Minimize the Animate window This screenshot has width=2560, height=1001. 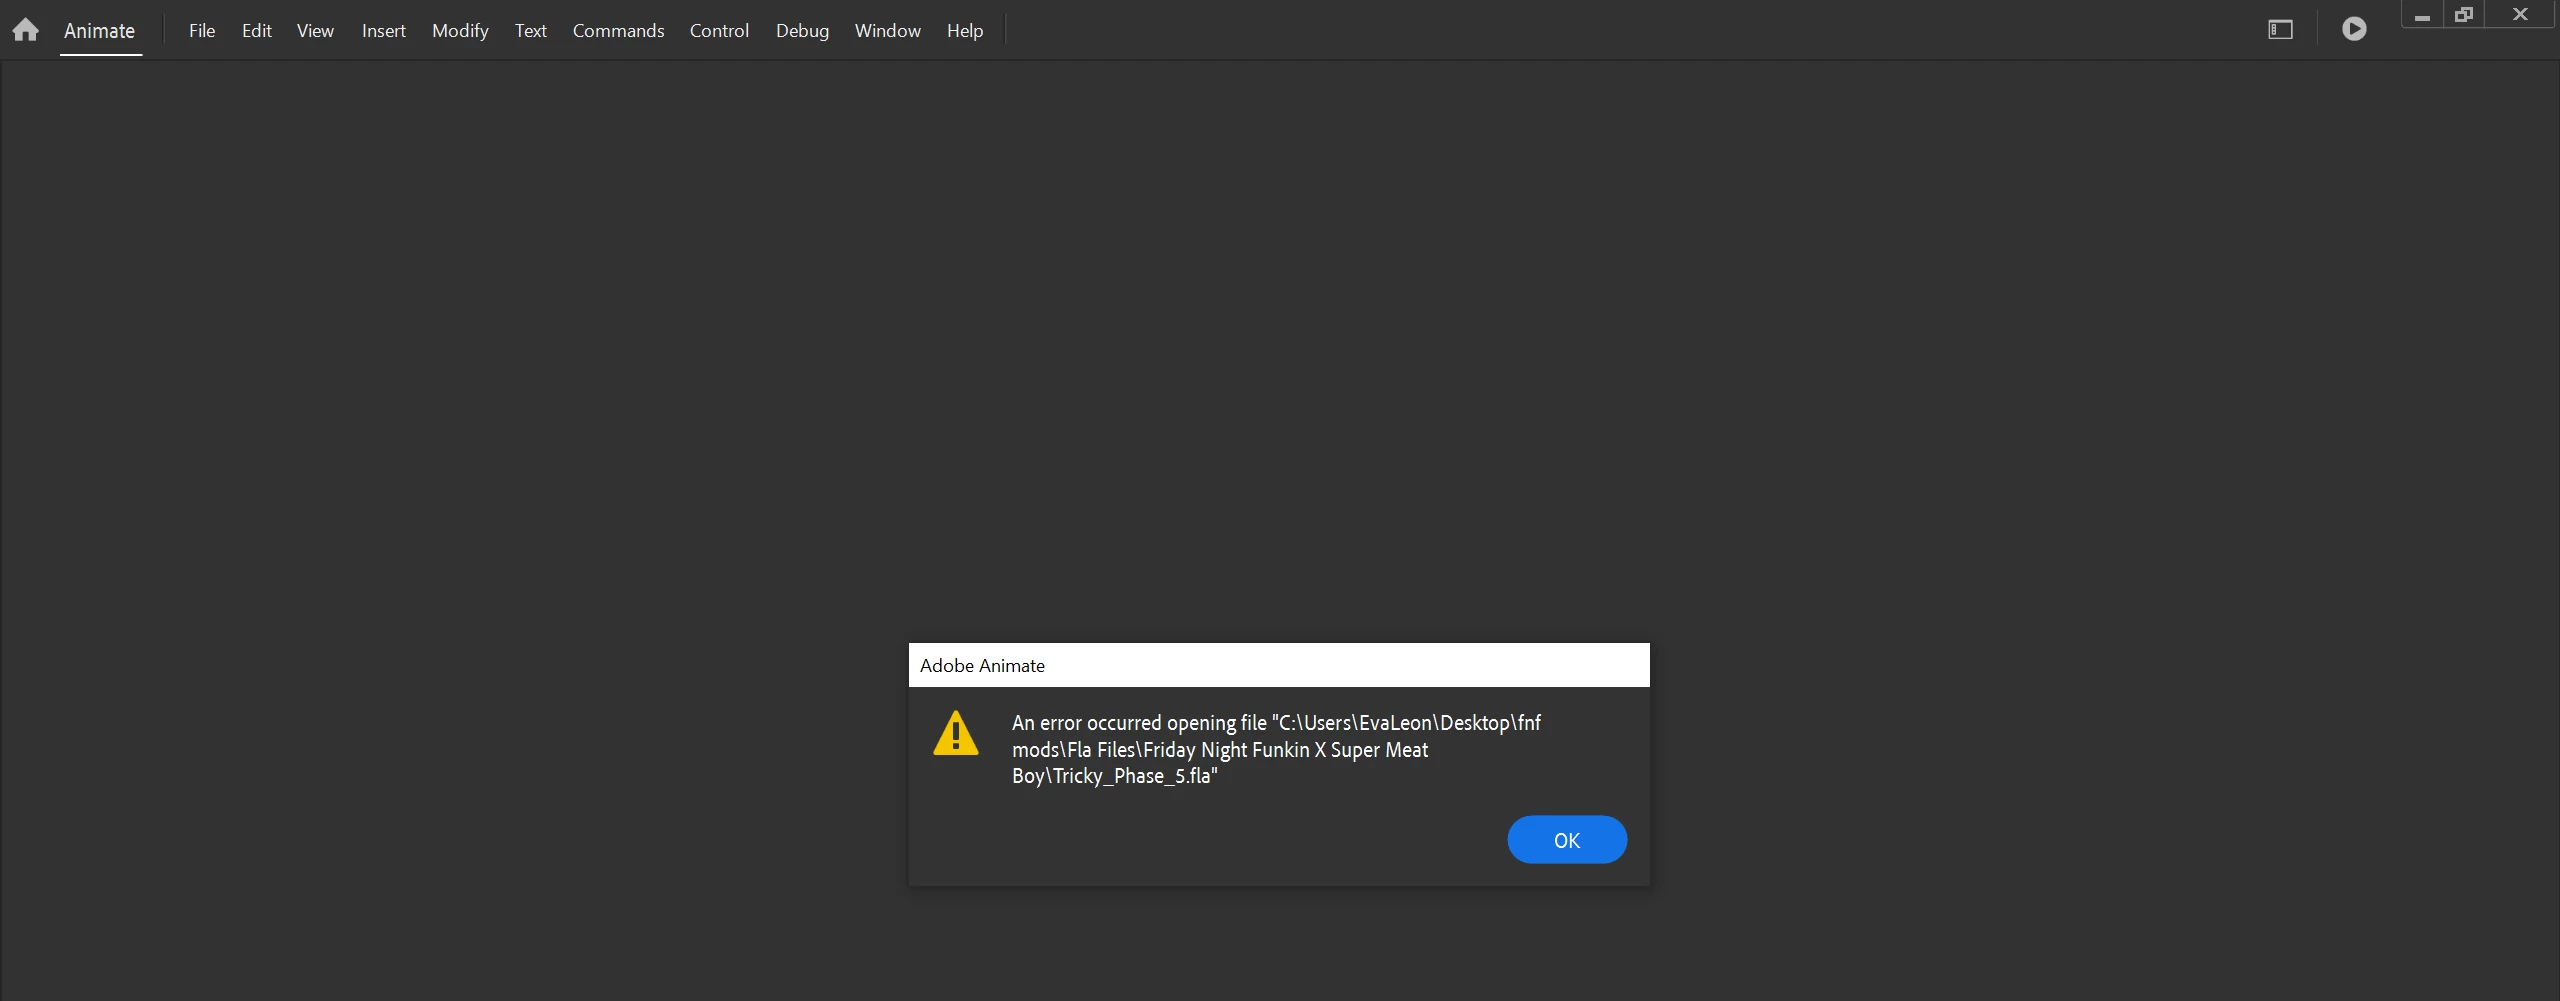(x=2422, y=15)
